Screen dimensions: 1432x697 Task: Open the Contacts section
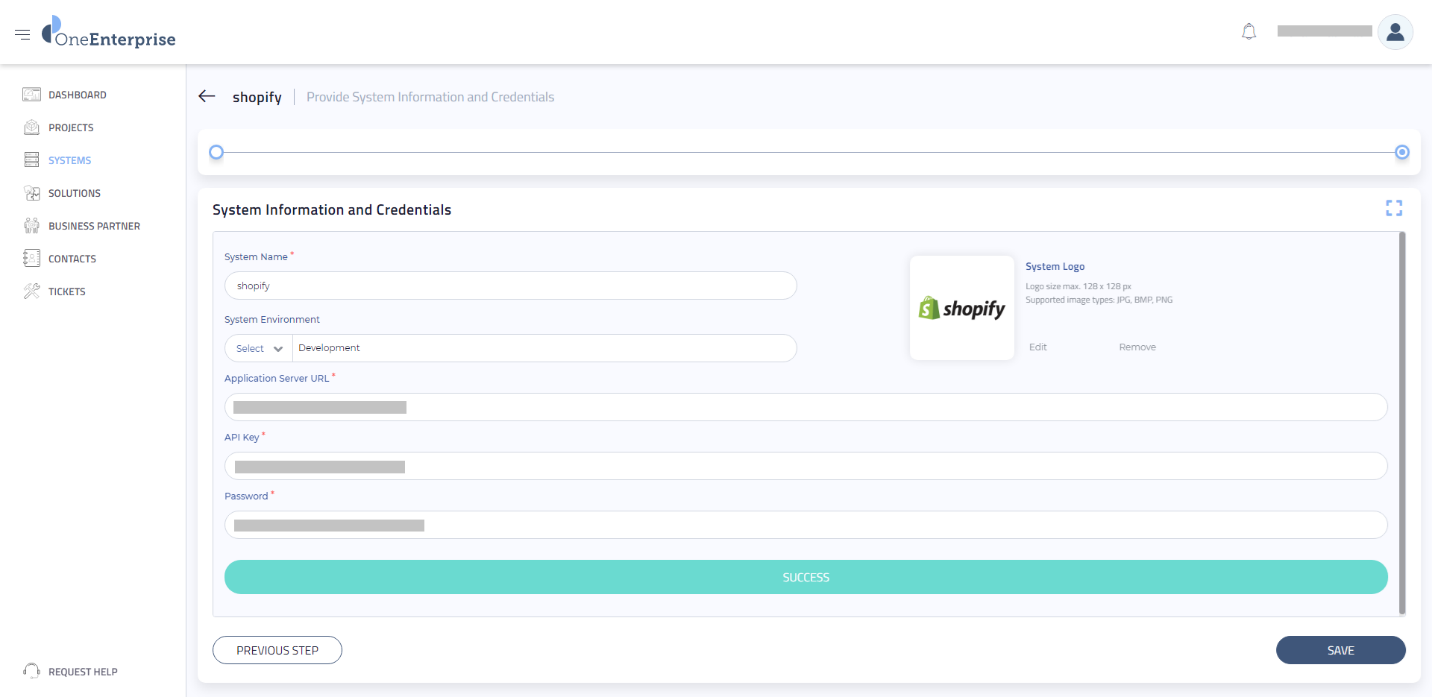click(x=72, y=258)
